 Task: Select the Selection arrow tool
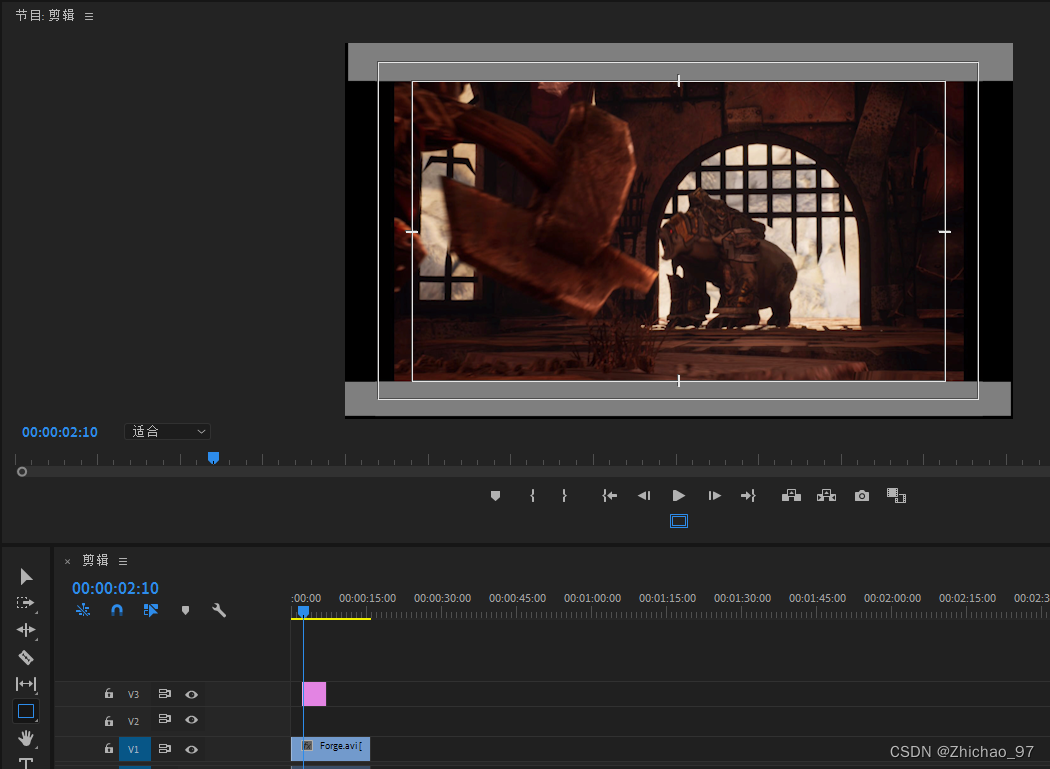(26, 577)
